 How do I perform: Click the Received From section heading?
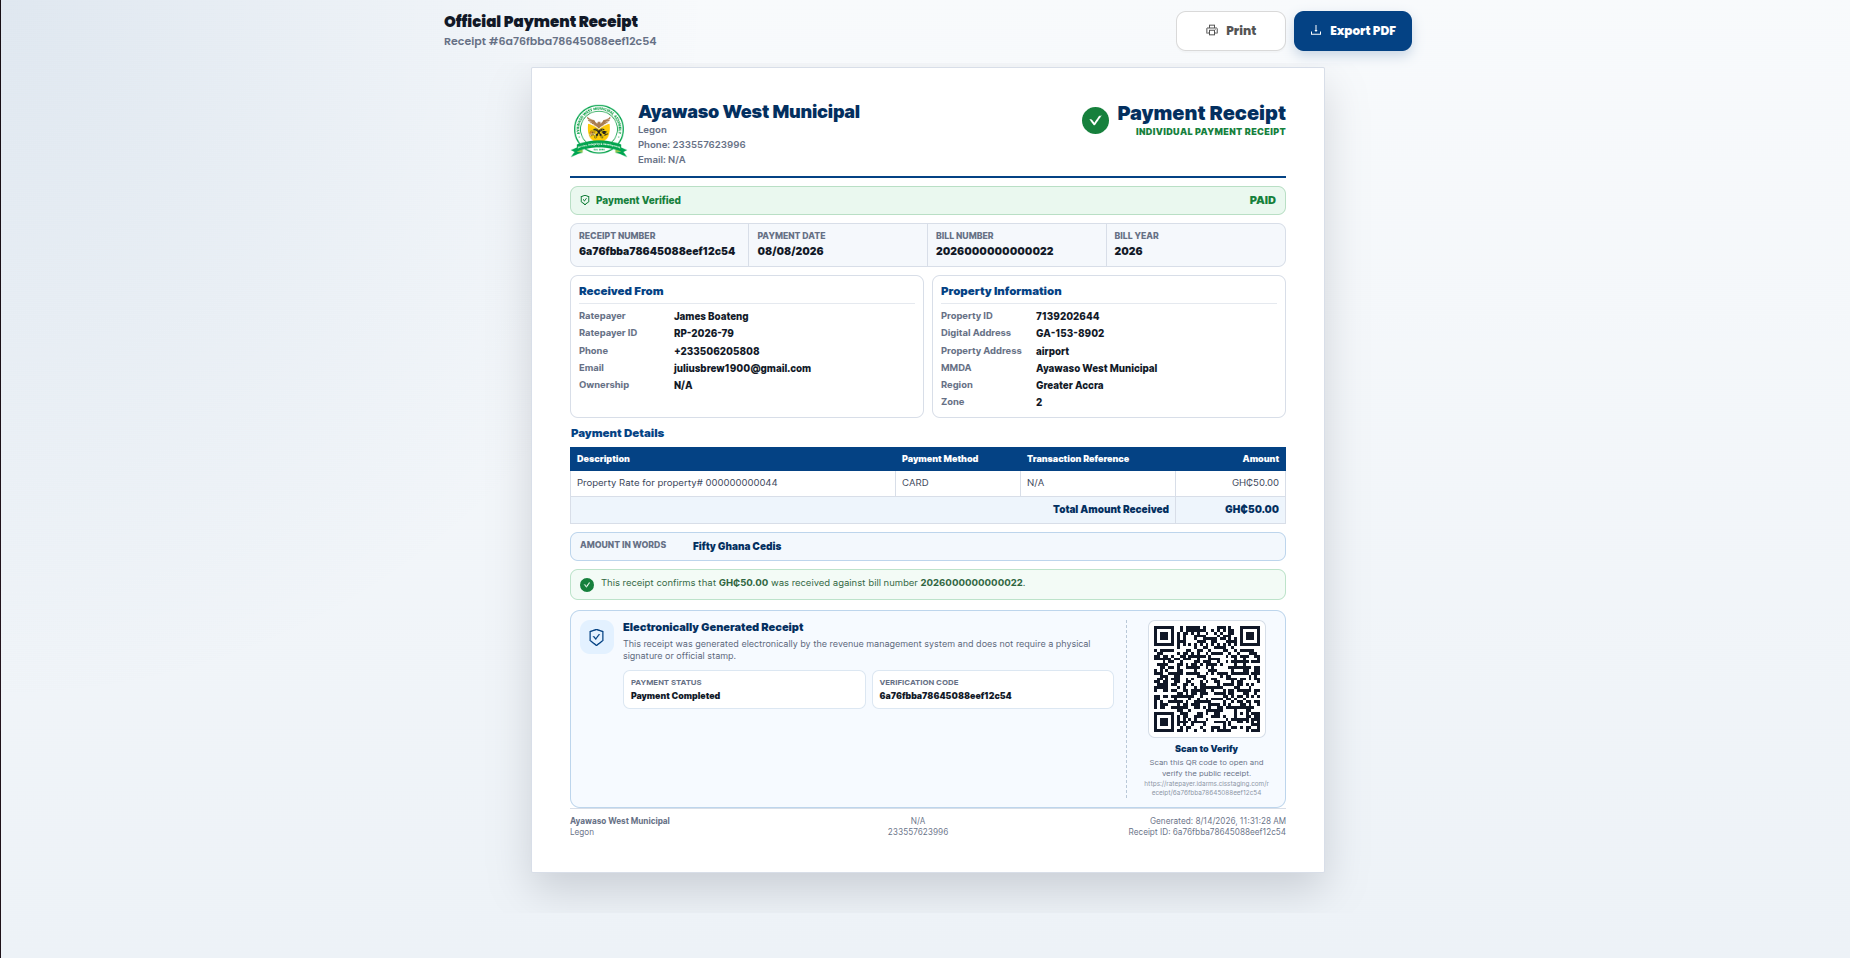621,291
